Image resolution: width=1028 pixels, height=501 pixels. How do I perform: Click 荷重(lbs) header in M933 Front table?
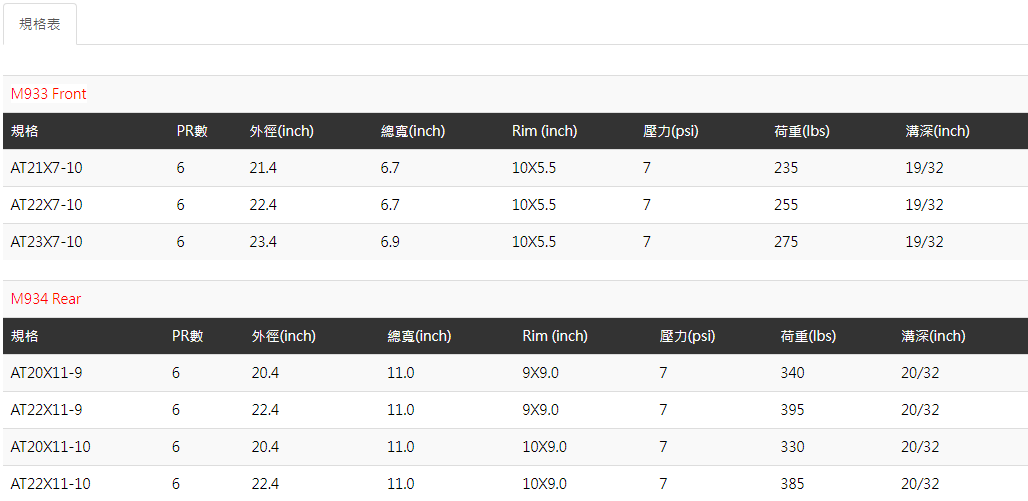pos(802,131)
